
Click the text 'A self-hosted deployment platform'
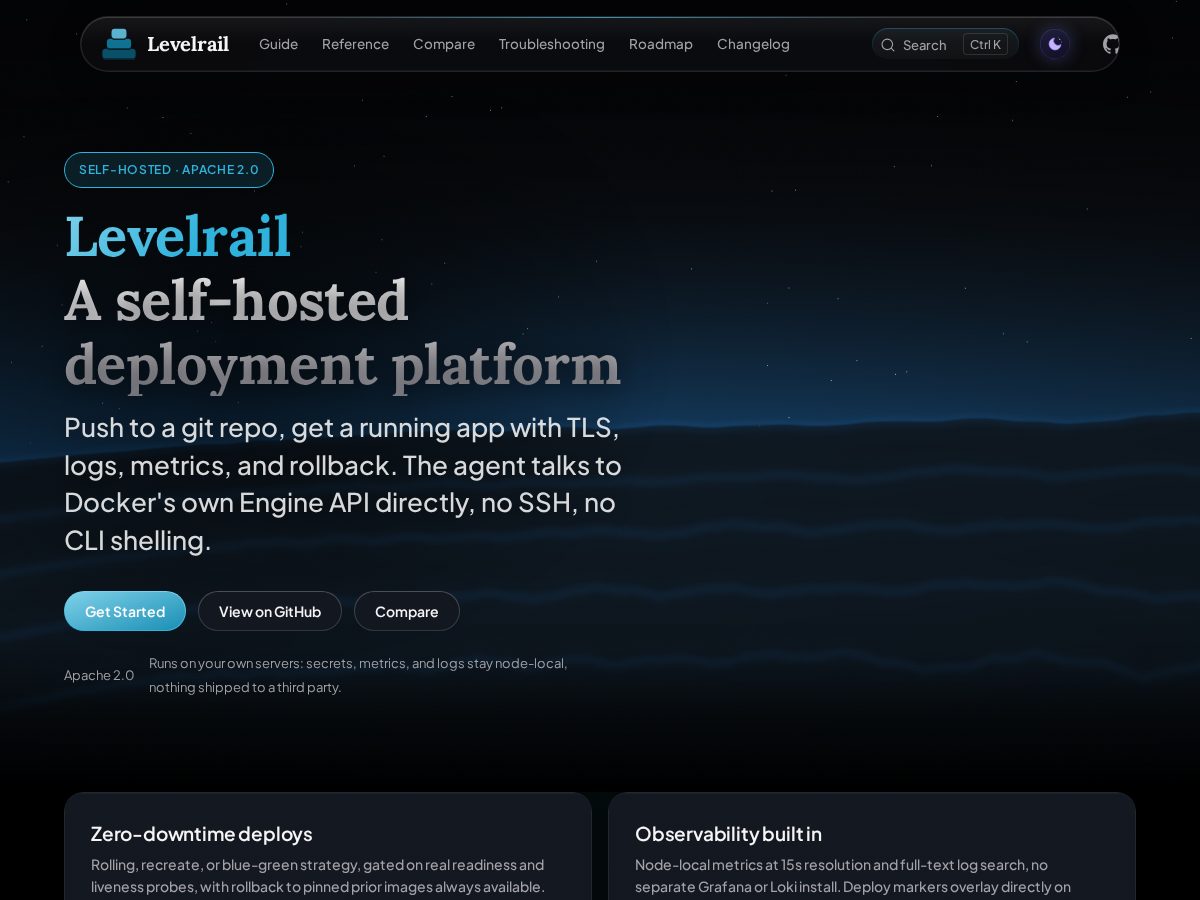point(342,332)
